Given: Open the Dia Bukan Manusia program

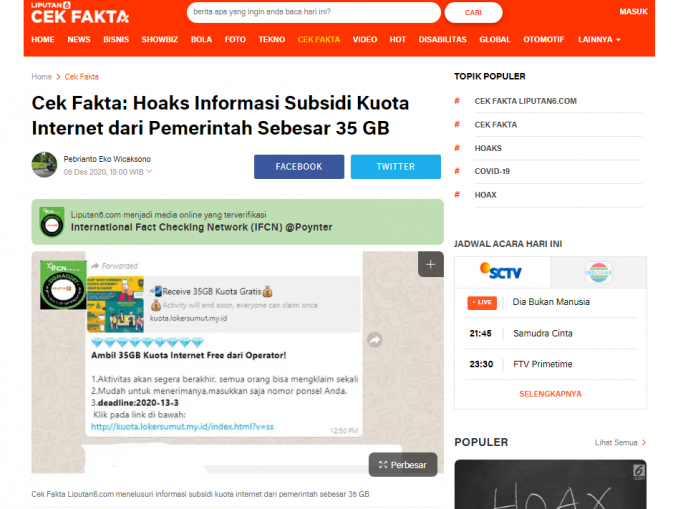Looking at the screenshot, I should point(551,302).
